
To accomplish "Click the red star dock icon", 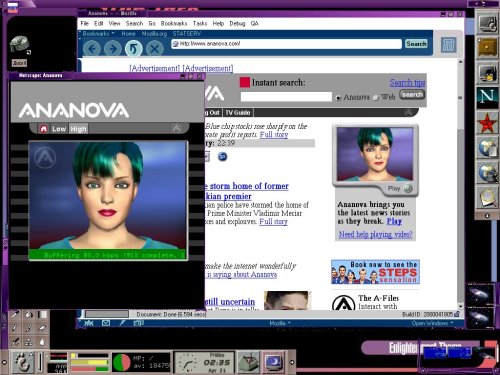I will pyautogui.click(x=487, y=123).
